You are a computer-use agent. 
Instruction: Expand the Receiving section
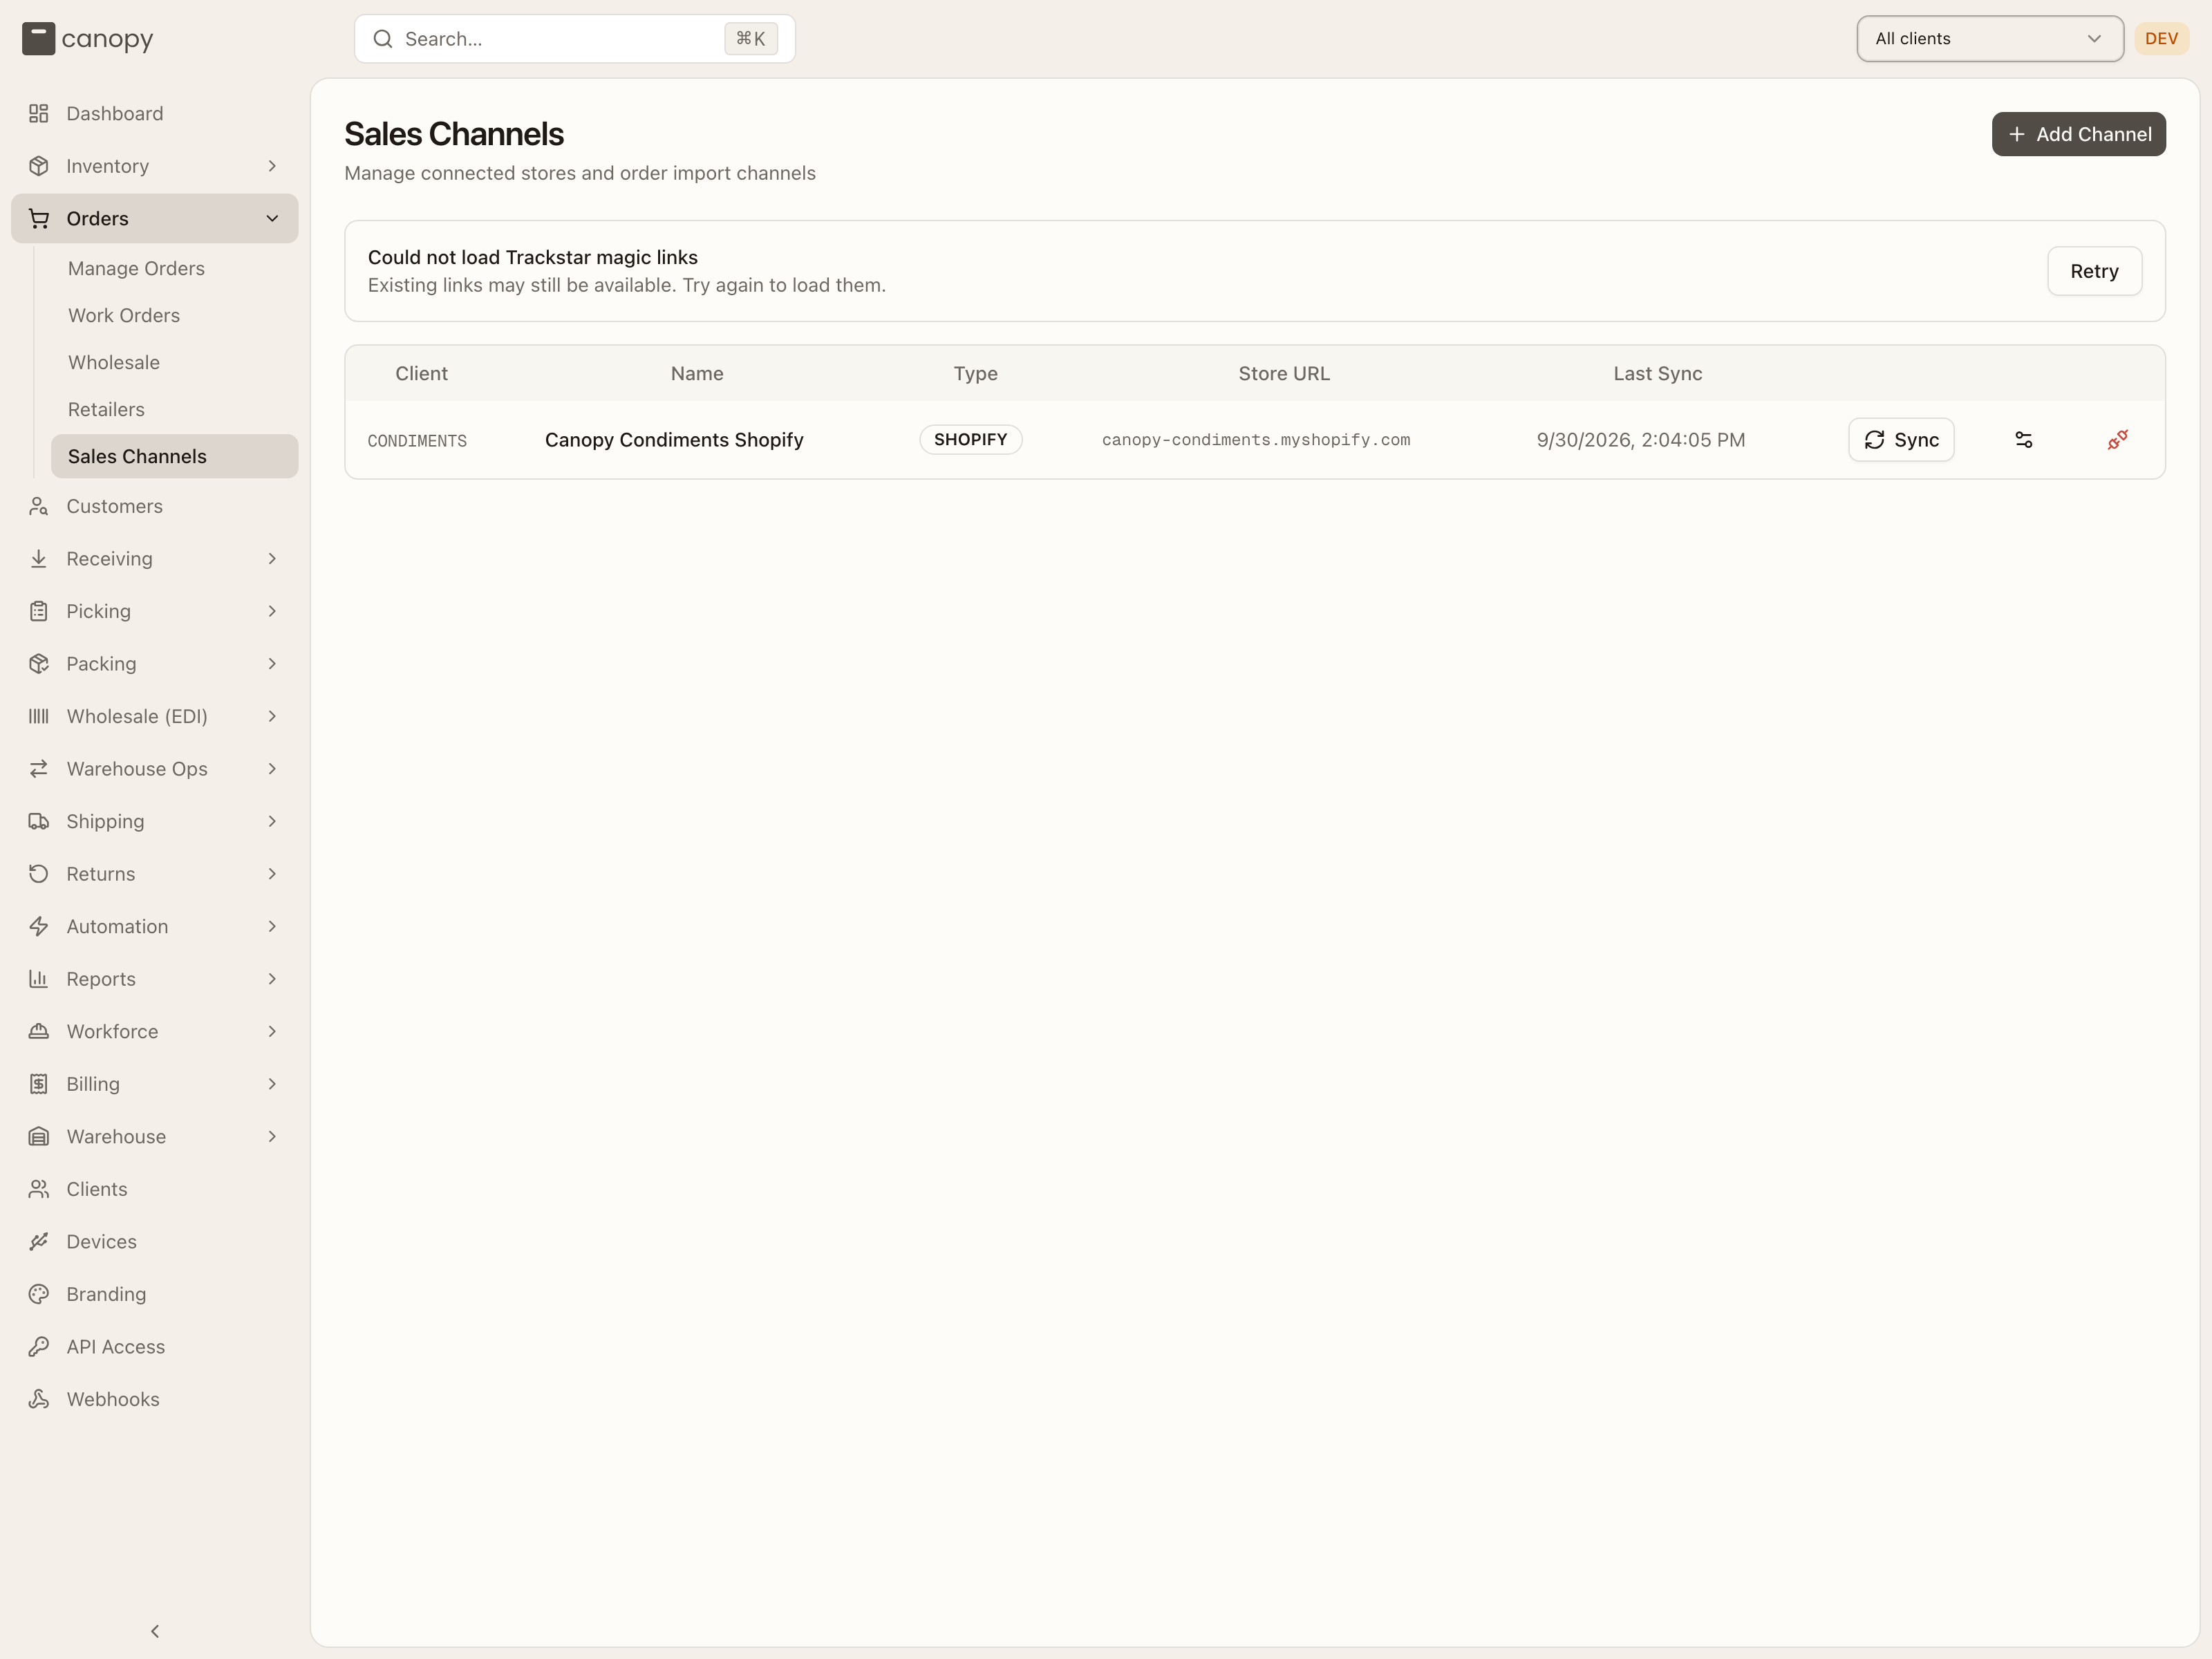[155, 558]
